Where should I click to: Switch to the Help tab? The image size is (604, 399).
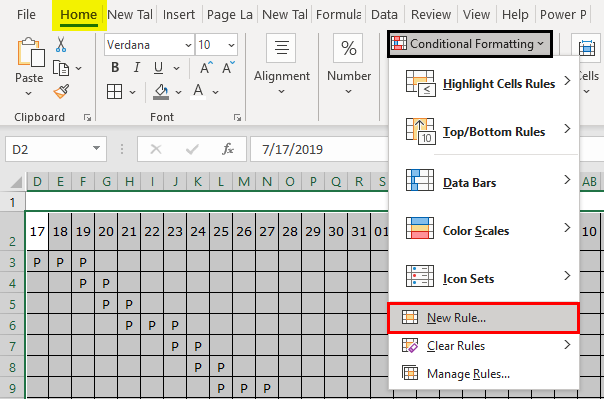pos(515,15)
